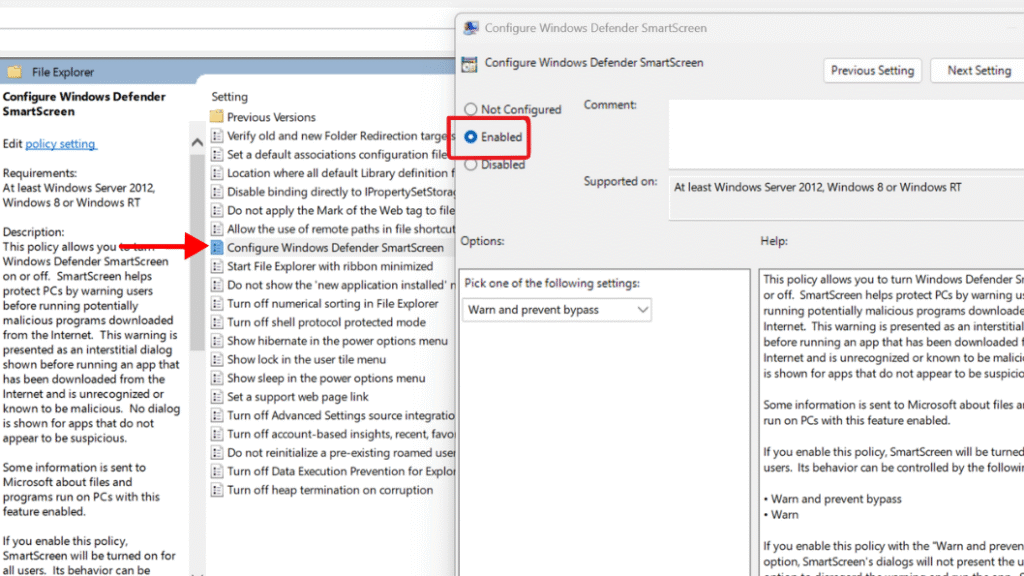Viewport: 1024px width, 576px height.
Task: Click the icon beside Set a support web page link
Action: click(x=217, y=396)
